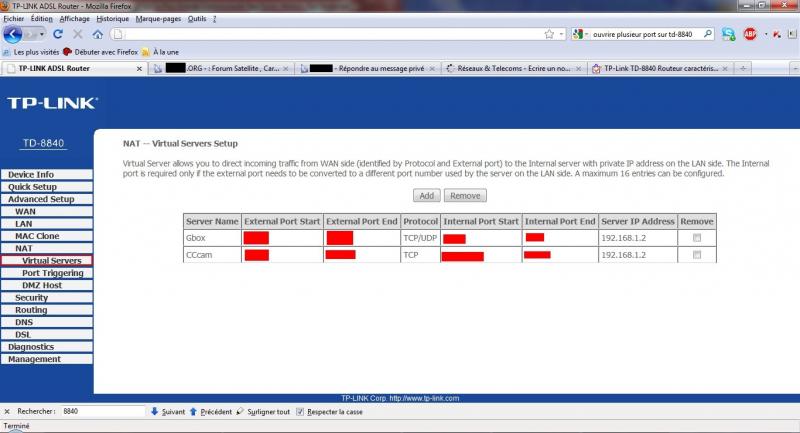
Task: Switch to TP-Link TD-8840 Routeur tab
Action: coord(660,68)
